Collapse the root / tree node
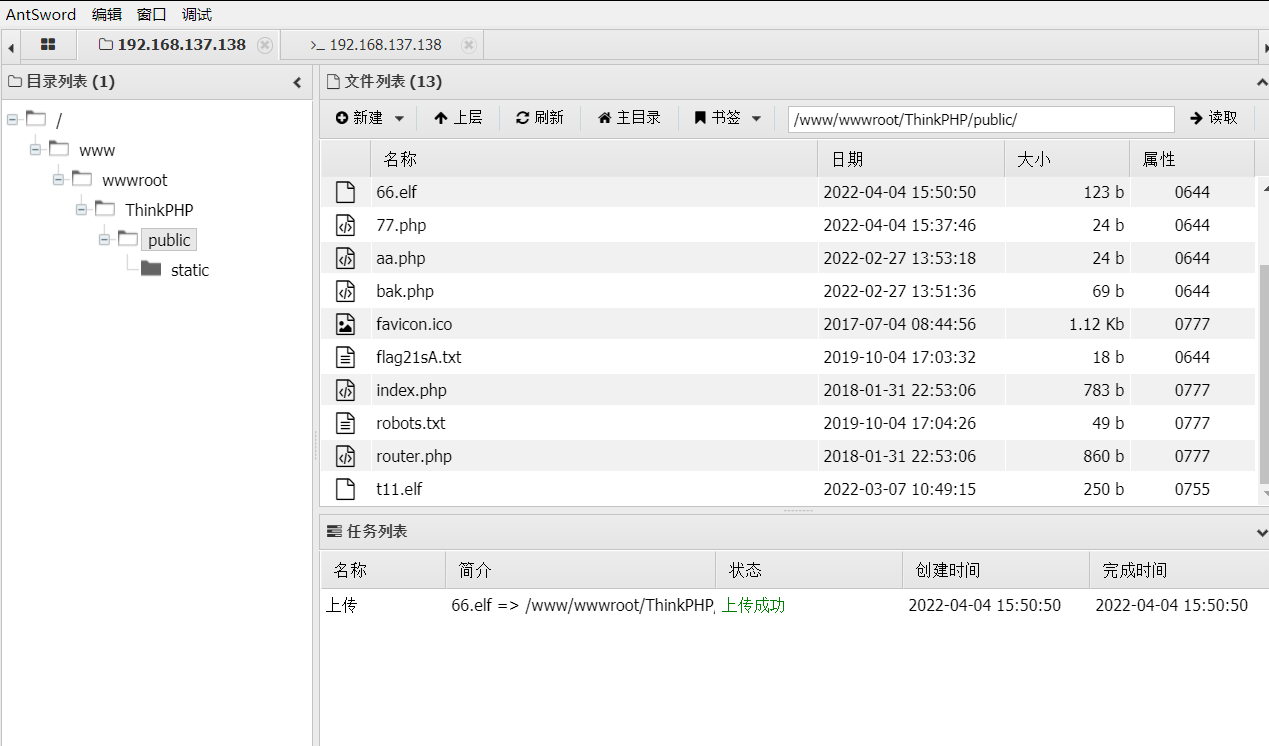This screenshot has width=1269, height=746. (x=13, y=119)
